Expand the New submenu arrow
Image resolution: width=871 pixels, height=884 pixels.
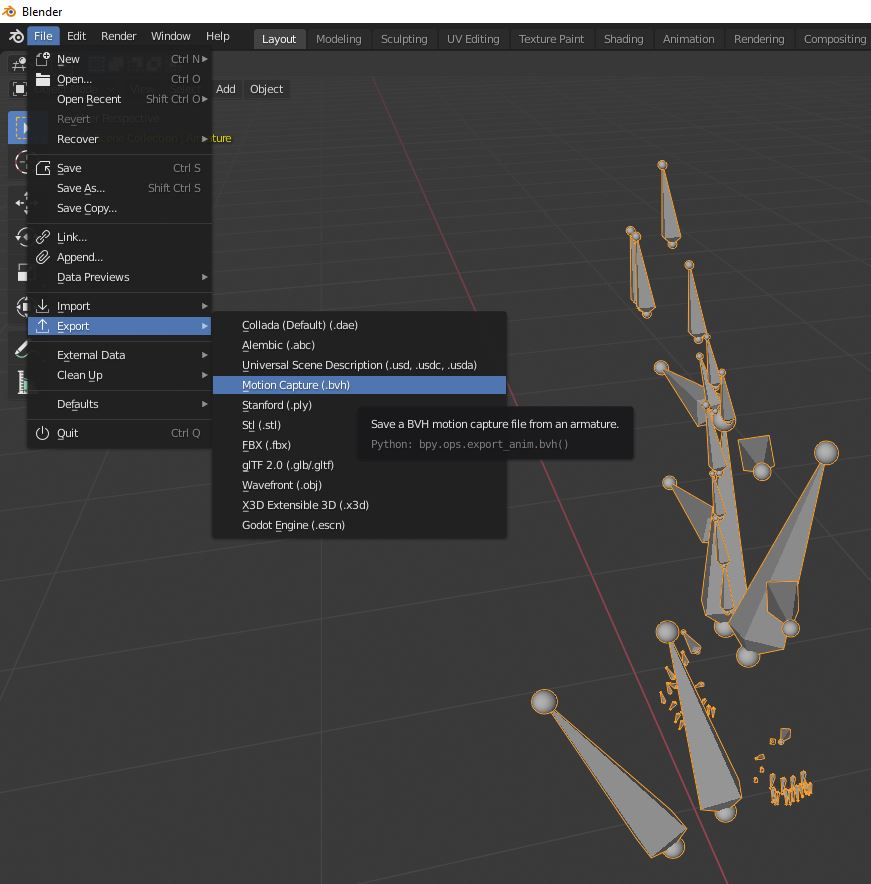(x=205, y=59)
